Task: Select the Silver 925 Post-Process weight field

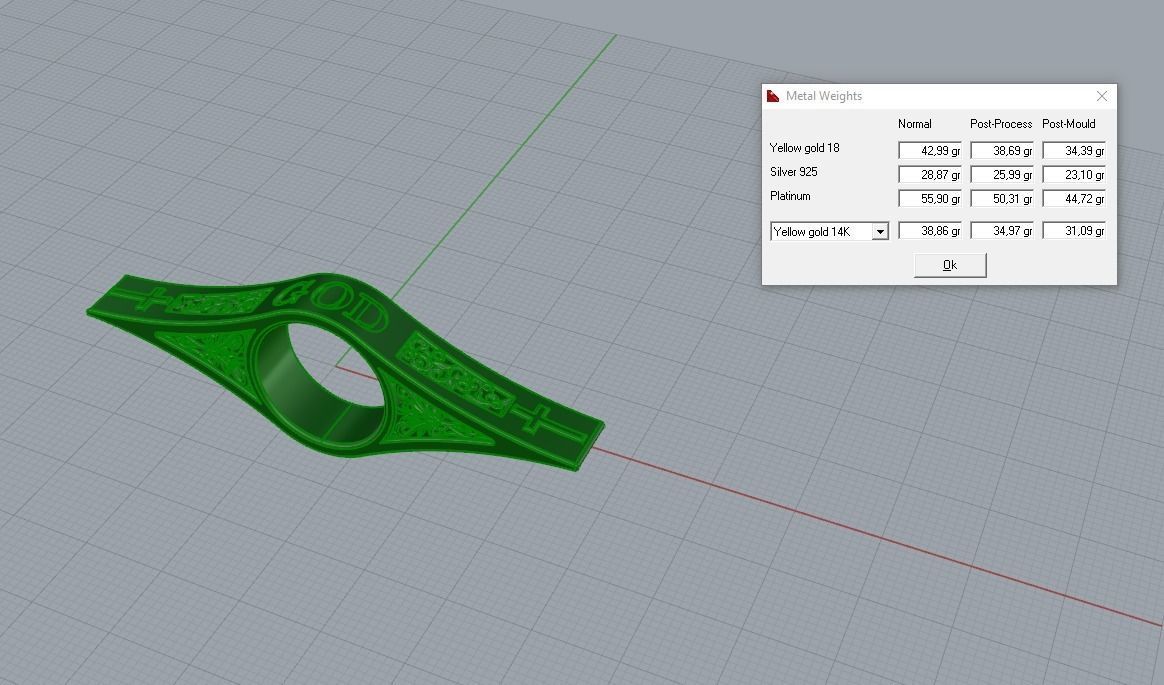Action: coord(1001,174)
